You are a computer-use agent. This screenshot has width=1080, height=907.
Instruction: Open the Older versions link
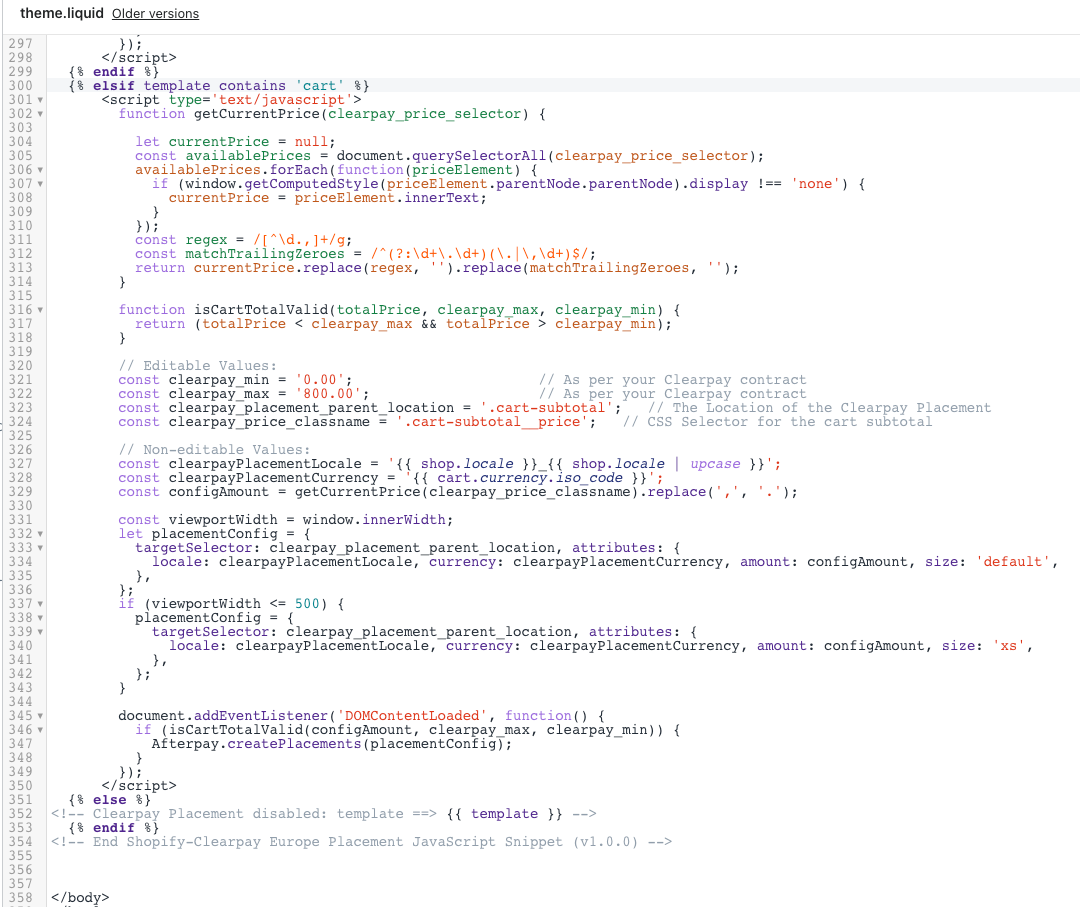tap(155, 14)
